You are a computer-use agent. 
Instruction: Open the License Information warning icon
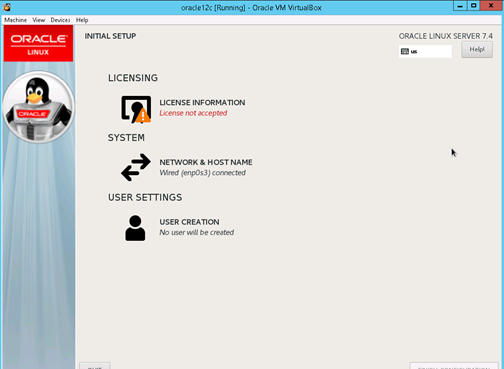click(136, 109)
